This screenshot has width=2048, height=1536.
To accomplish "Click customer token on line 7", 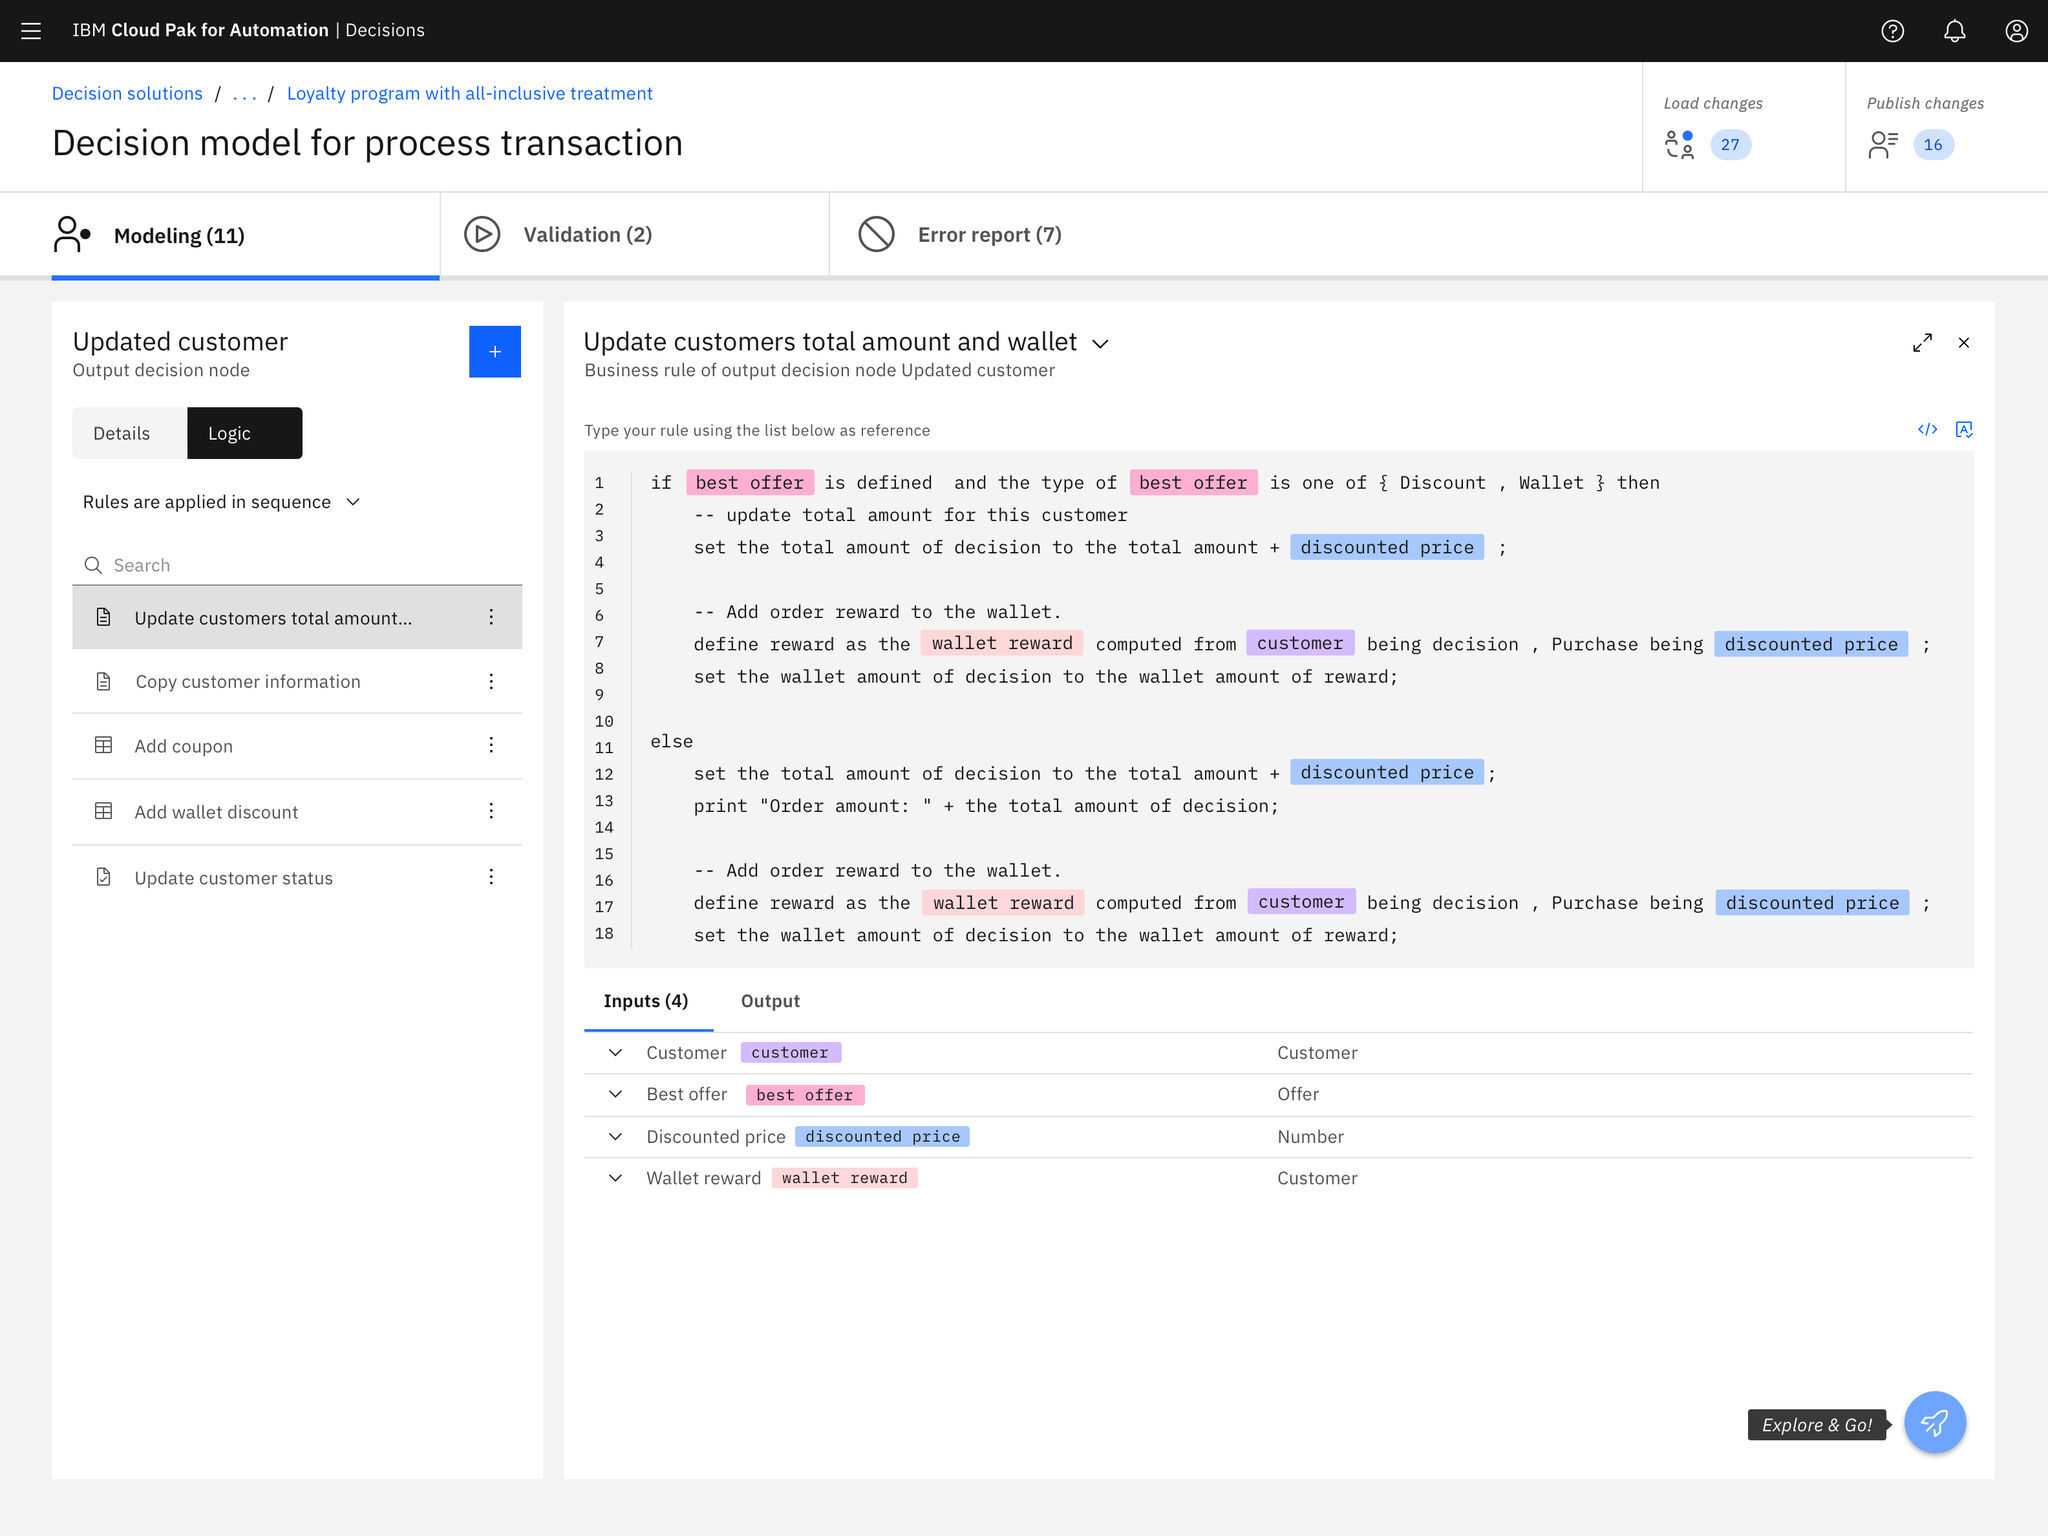I will (1300, 643).
